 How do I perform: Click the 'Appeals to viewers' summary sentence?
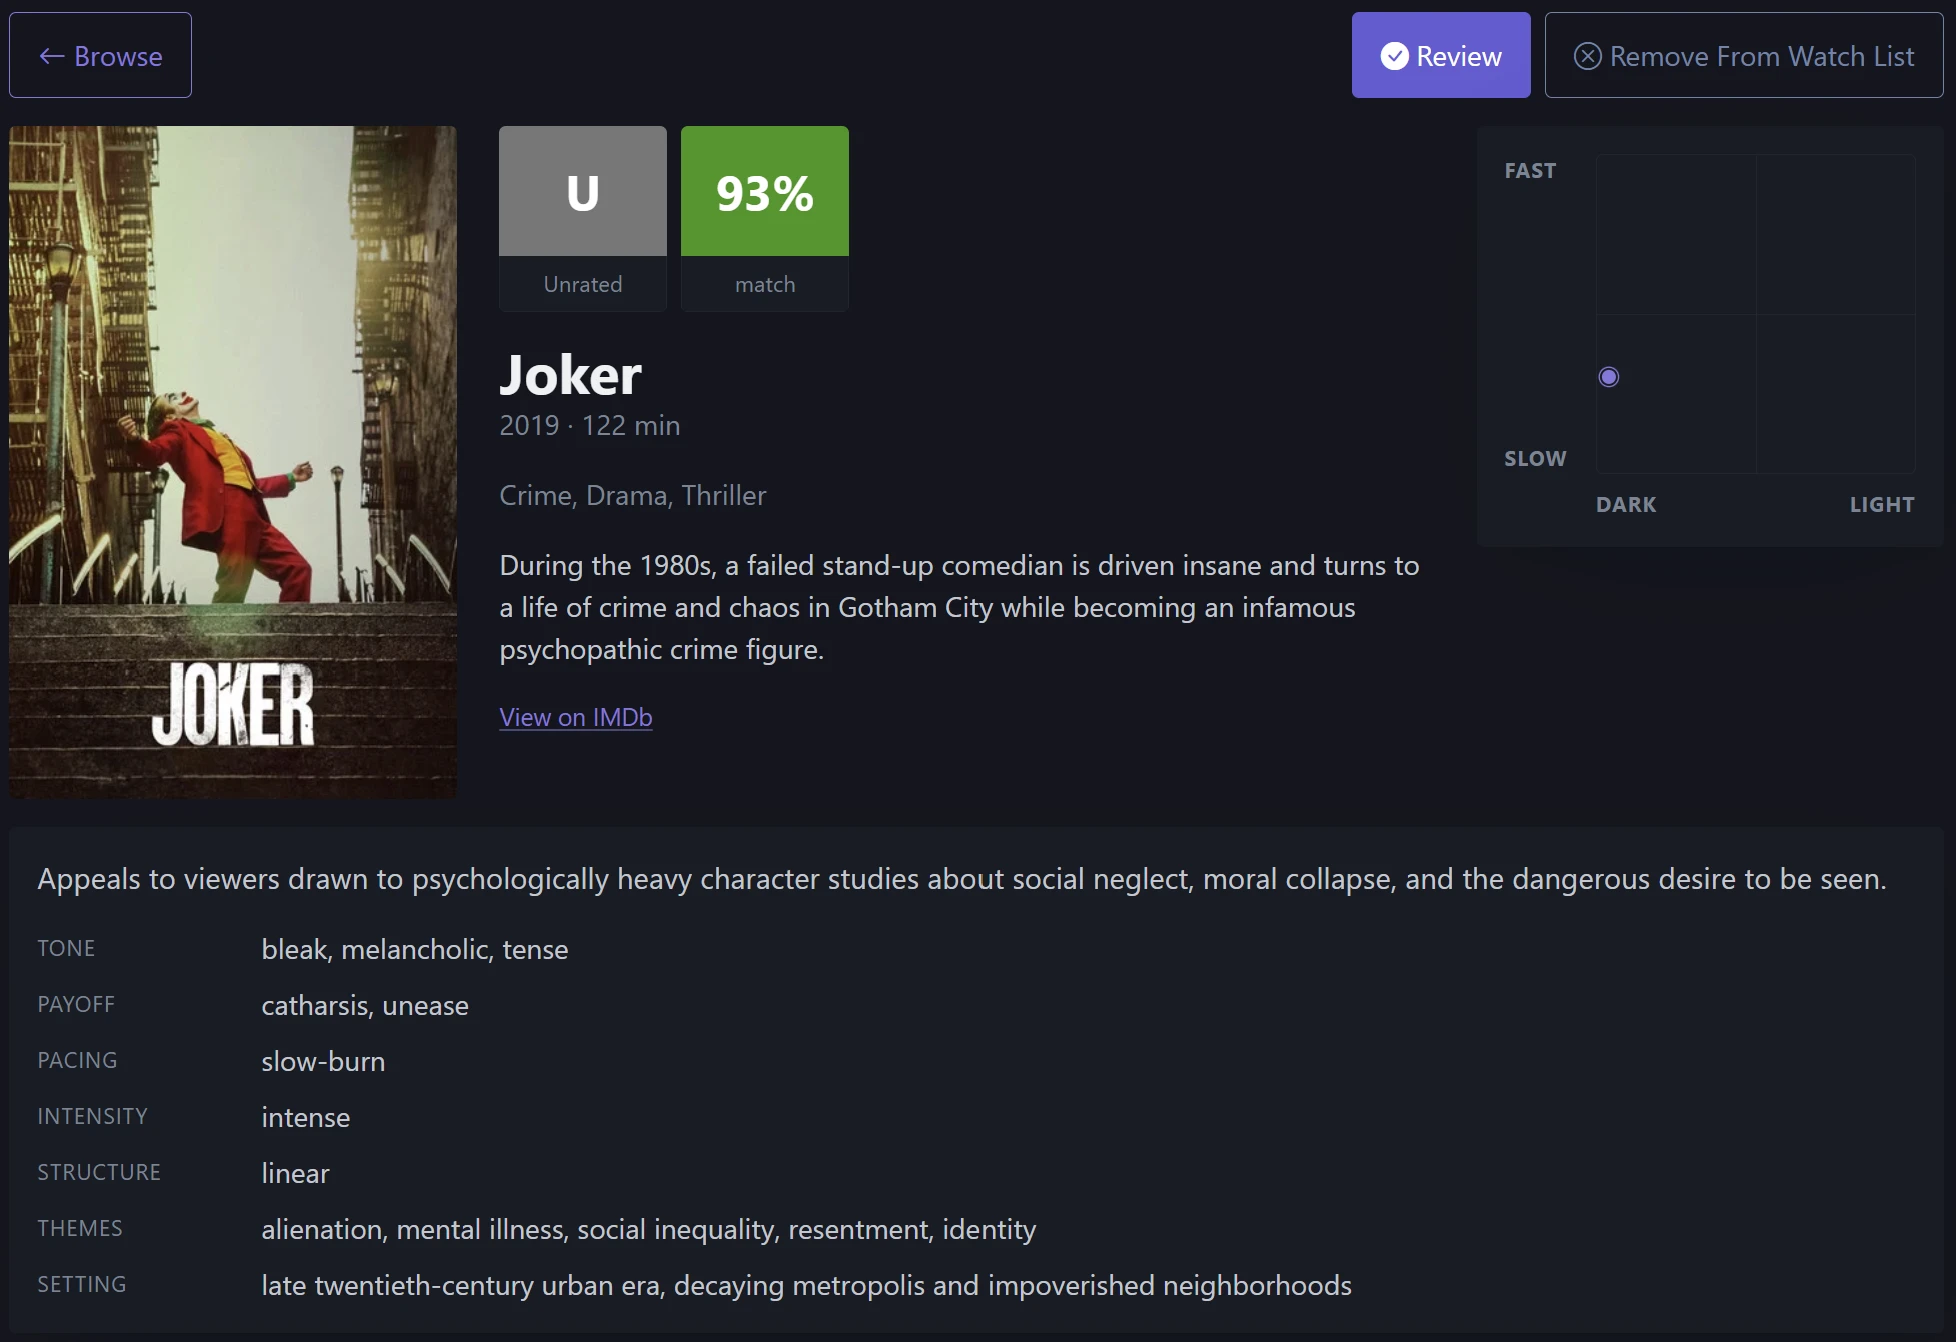click(962, 879)
